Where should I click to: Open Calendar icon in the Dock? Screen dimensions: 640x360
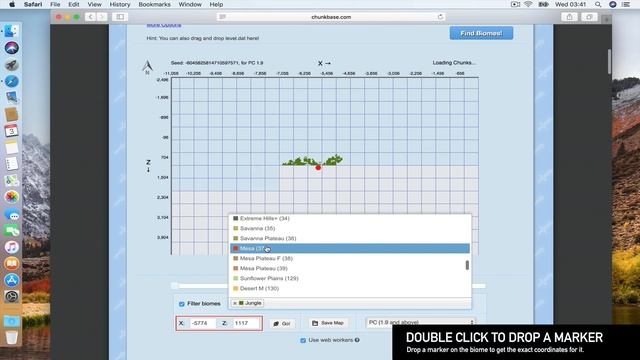[x=11, y=131]
